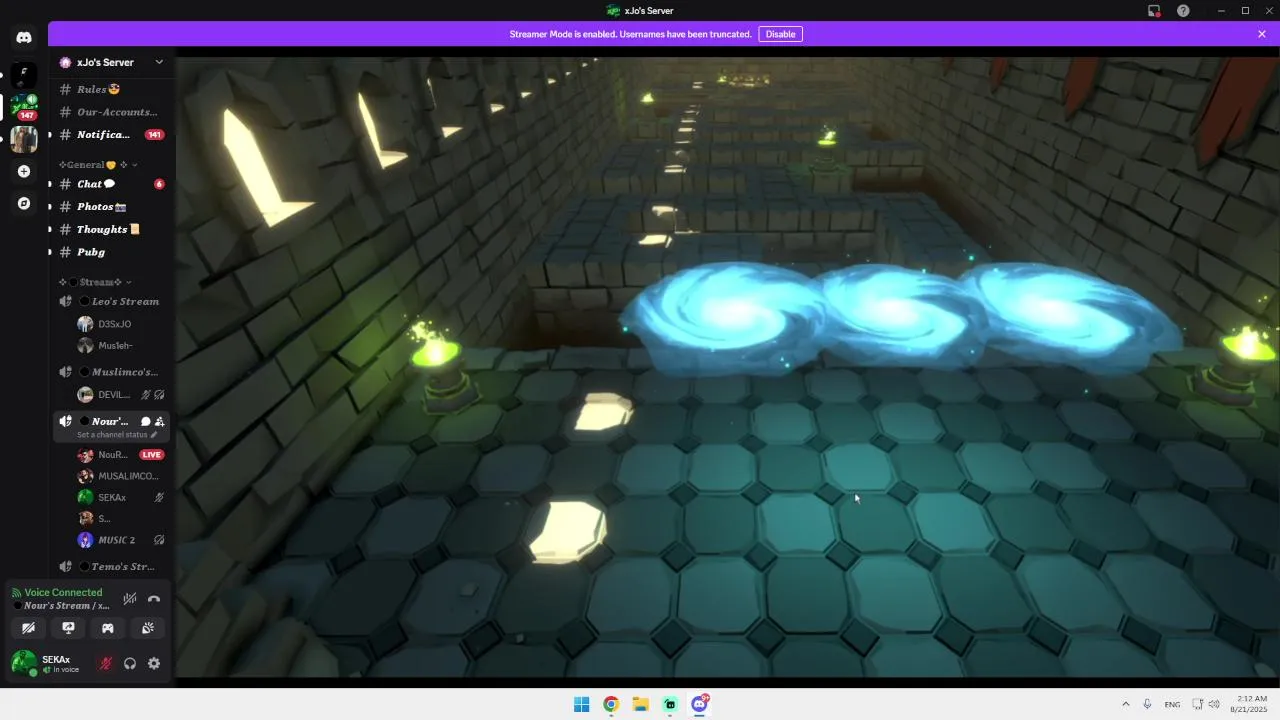Open the Photos channel

(111, 206)
